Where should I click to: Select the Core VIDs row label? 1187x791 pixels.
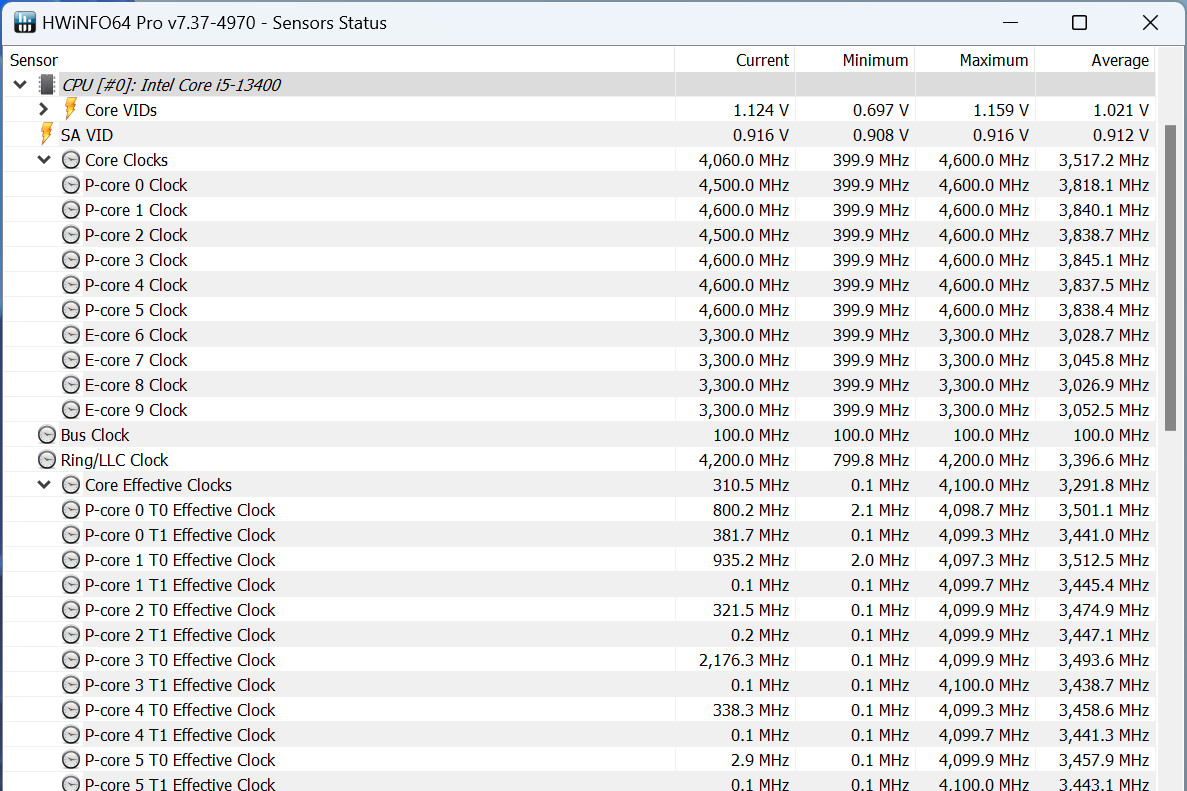point(121,110)
